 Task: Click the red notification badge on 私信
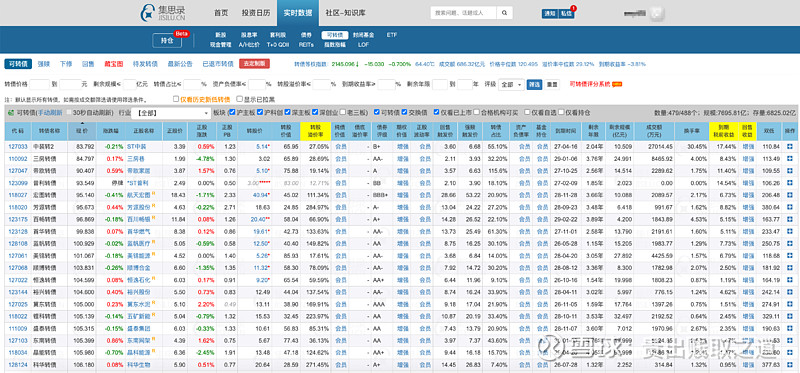click(573, 8)
